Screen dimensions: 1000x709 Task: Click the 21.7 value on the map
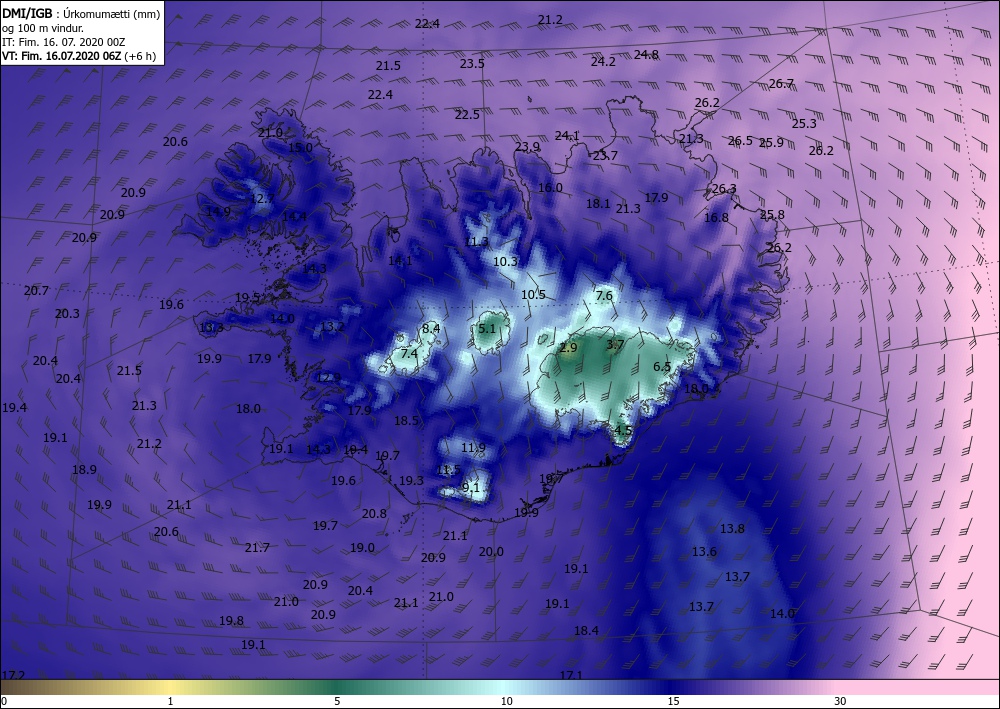coord(257,548)
